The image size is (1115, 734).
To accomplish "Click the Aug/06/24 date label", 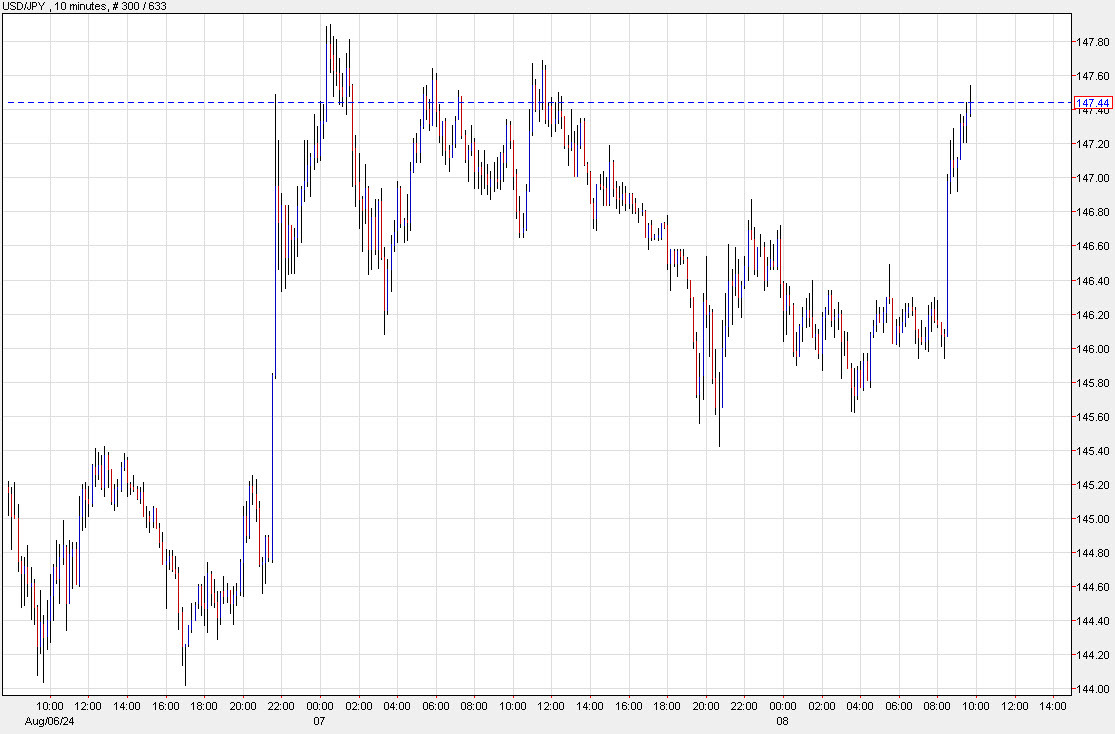I will (50, 721).
